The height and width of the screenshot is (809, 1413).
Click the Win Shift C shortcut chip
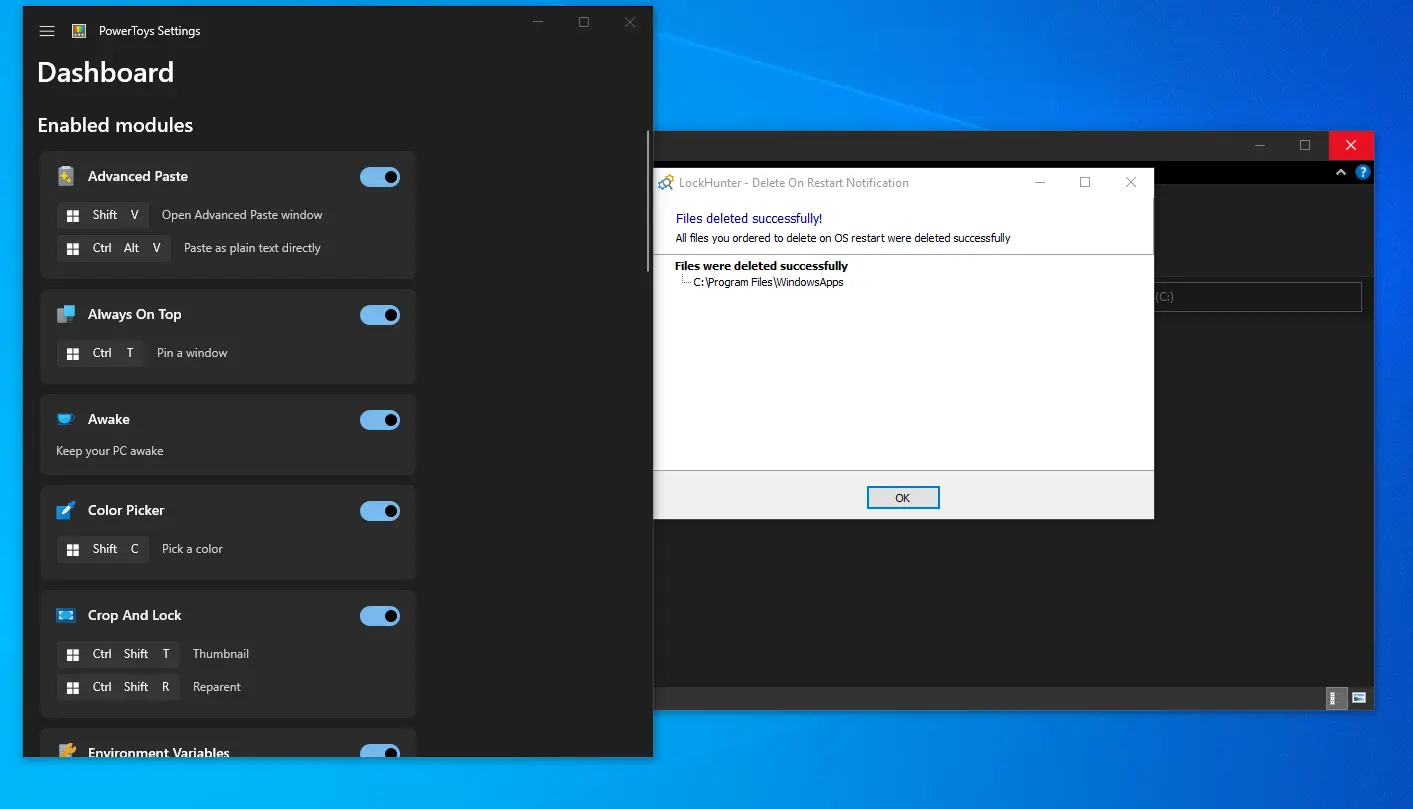point(103,549)
